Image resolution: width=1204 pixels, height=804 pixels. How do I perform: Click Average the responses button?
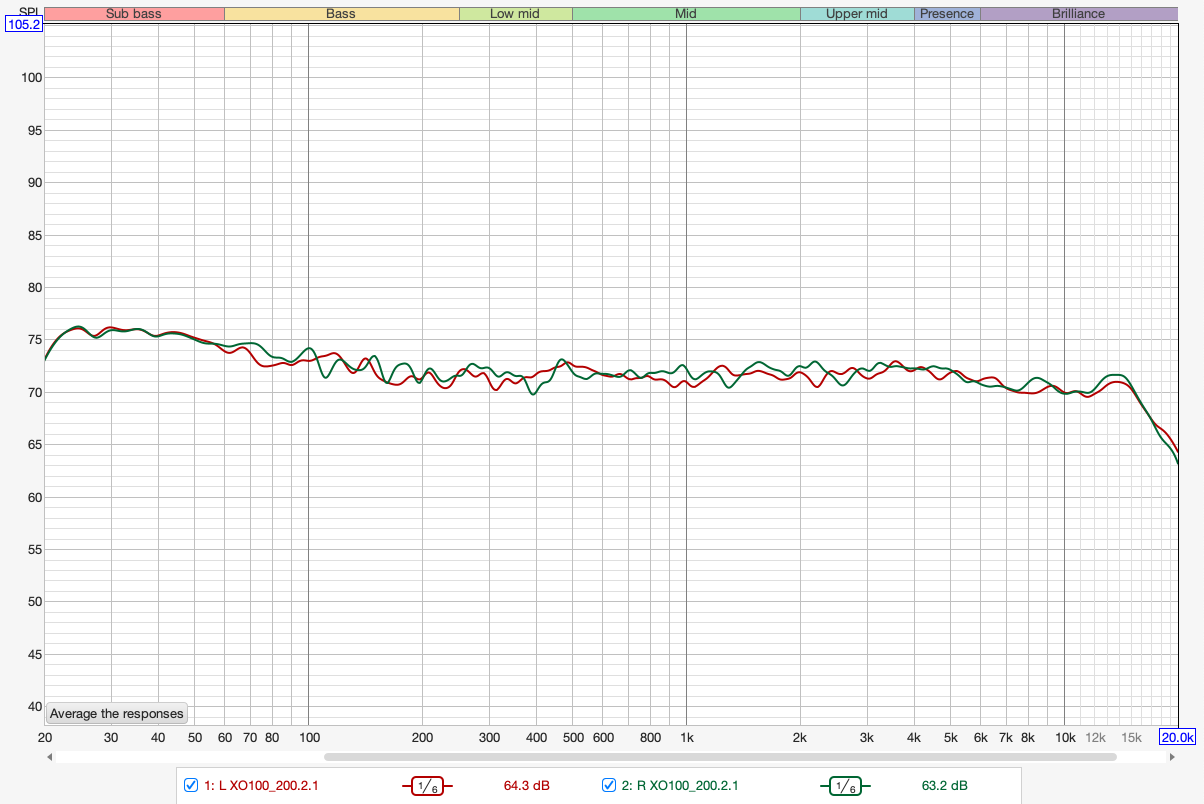click(117, 713)
